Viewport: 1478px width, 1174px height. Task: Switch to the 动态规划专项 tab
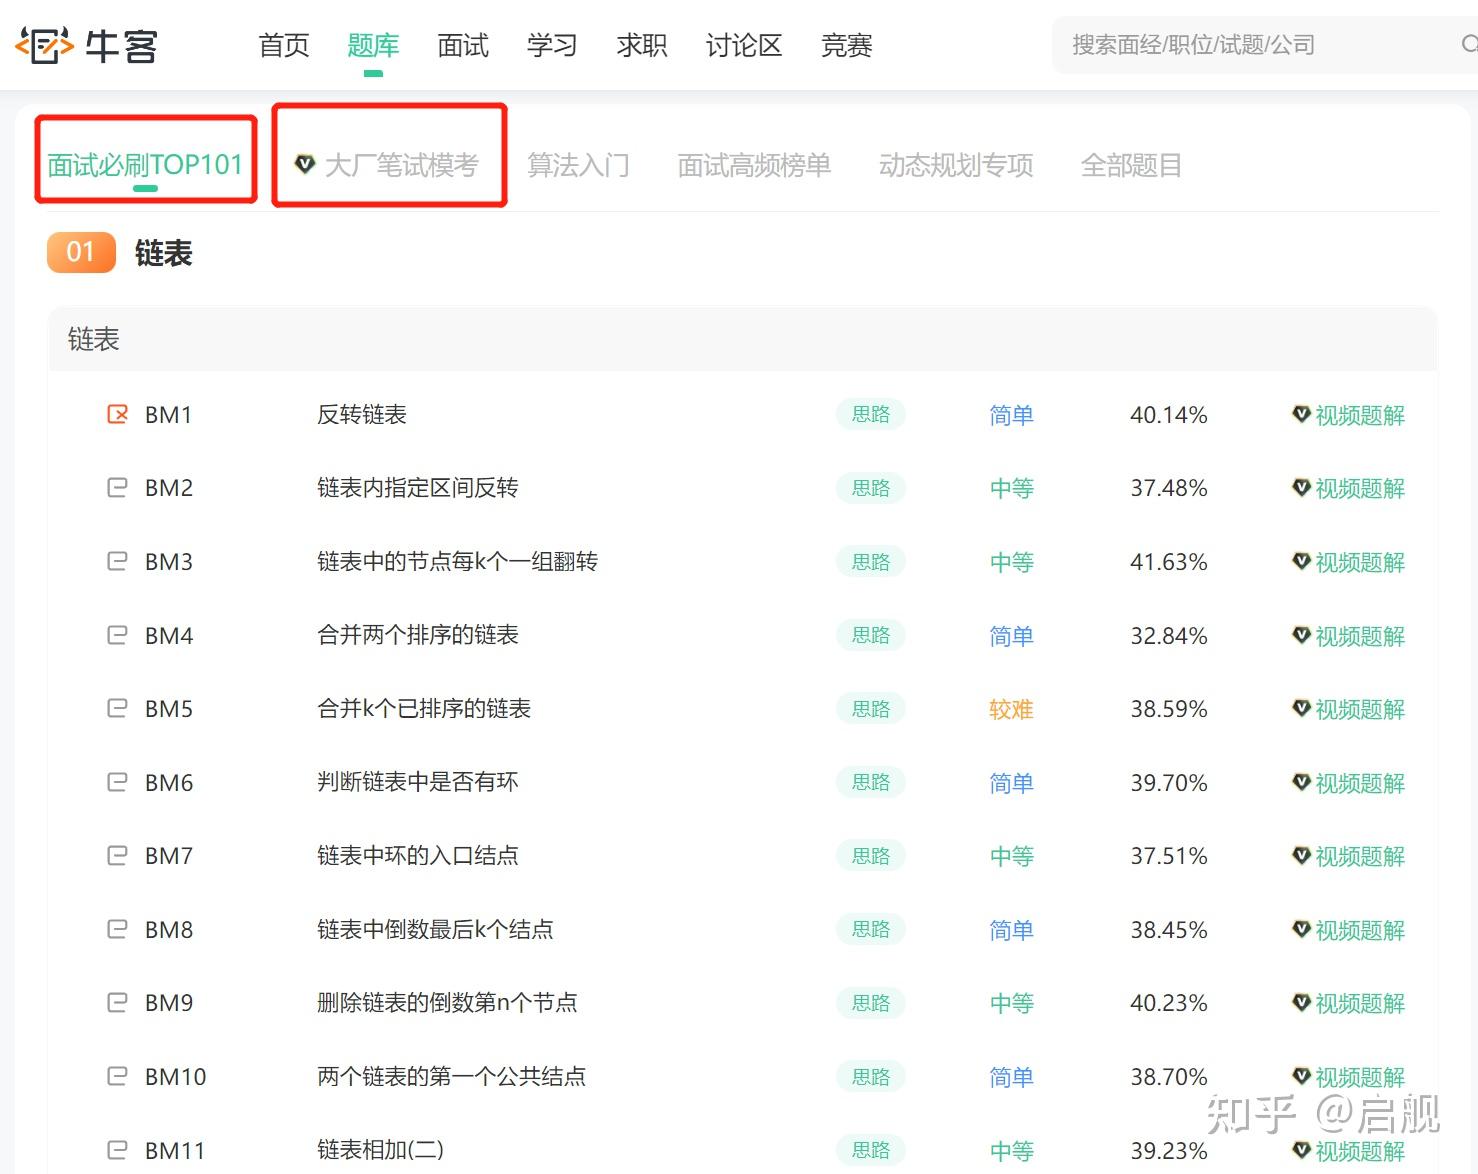(x=956, y=164)
